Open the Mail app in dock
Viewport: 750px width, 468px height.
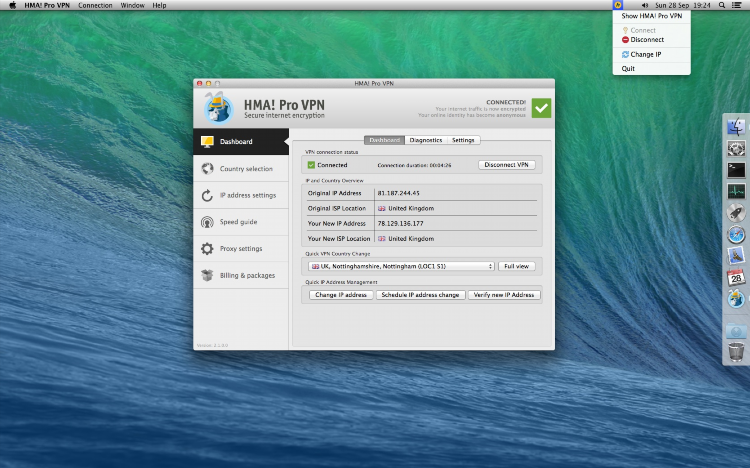click(x=736, y=256)
